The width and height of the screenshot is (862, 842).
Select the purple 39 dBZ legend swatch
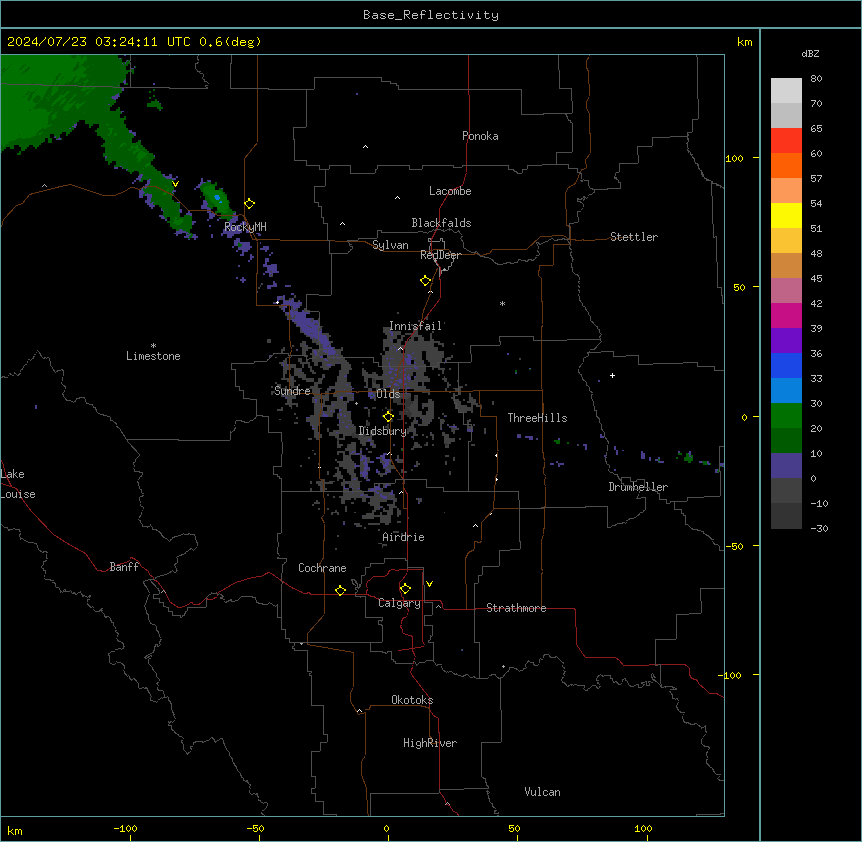786,340
